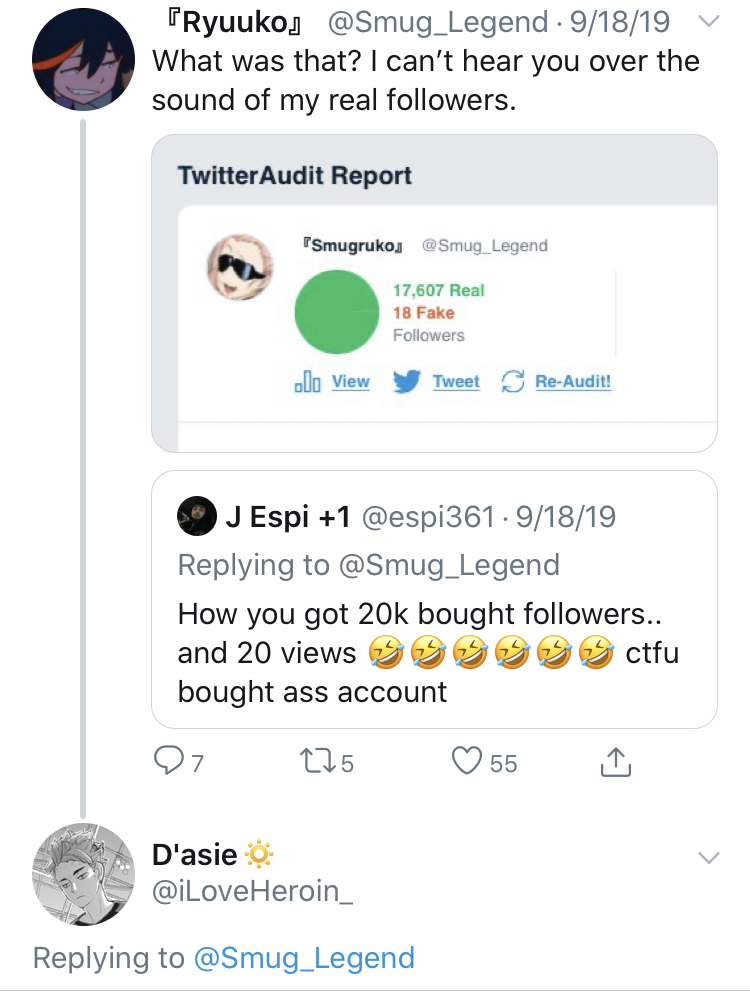750x991 pixels.
Task: Click the Twitter bird icon in report
Action: tap(407, 381)
